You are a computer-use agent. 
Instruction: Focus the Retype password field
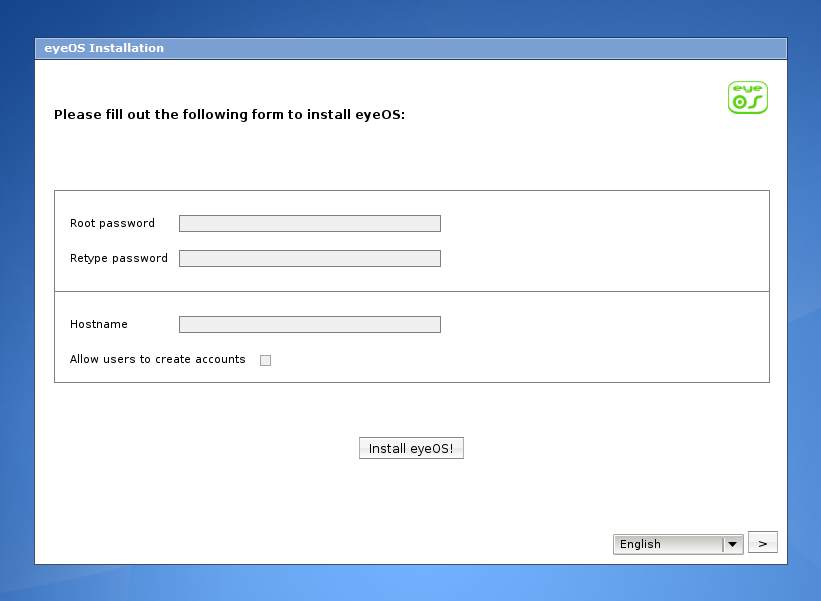(x=310, y=259)
